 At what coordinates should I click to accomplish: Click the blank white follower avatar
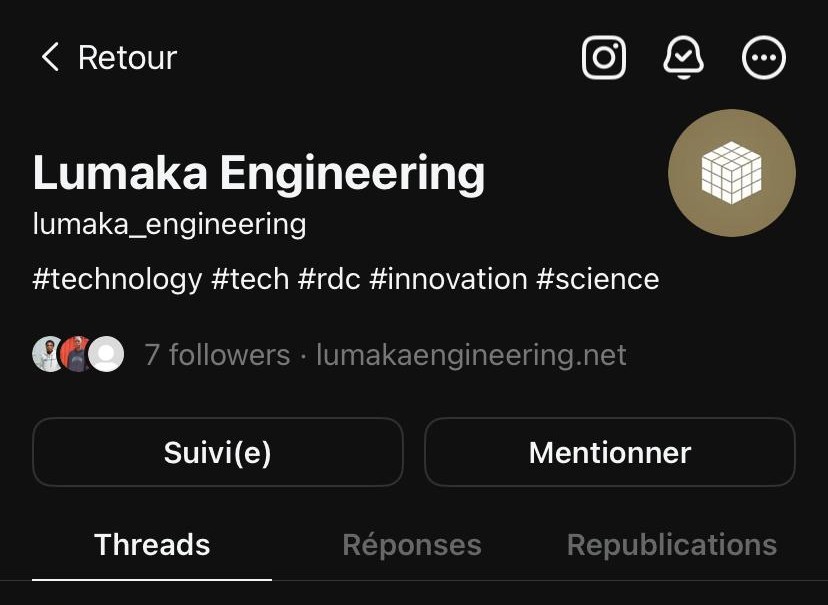click(x=107, y=354)
